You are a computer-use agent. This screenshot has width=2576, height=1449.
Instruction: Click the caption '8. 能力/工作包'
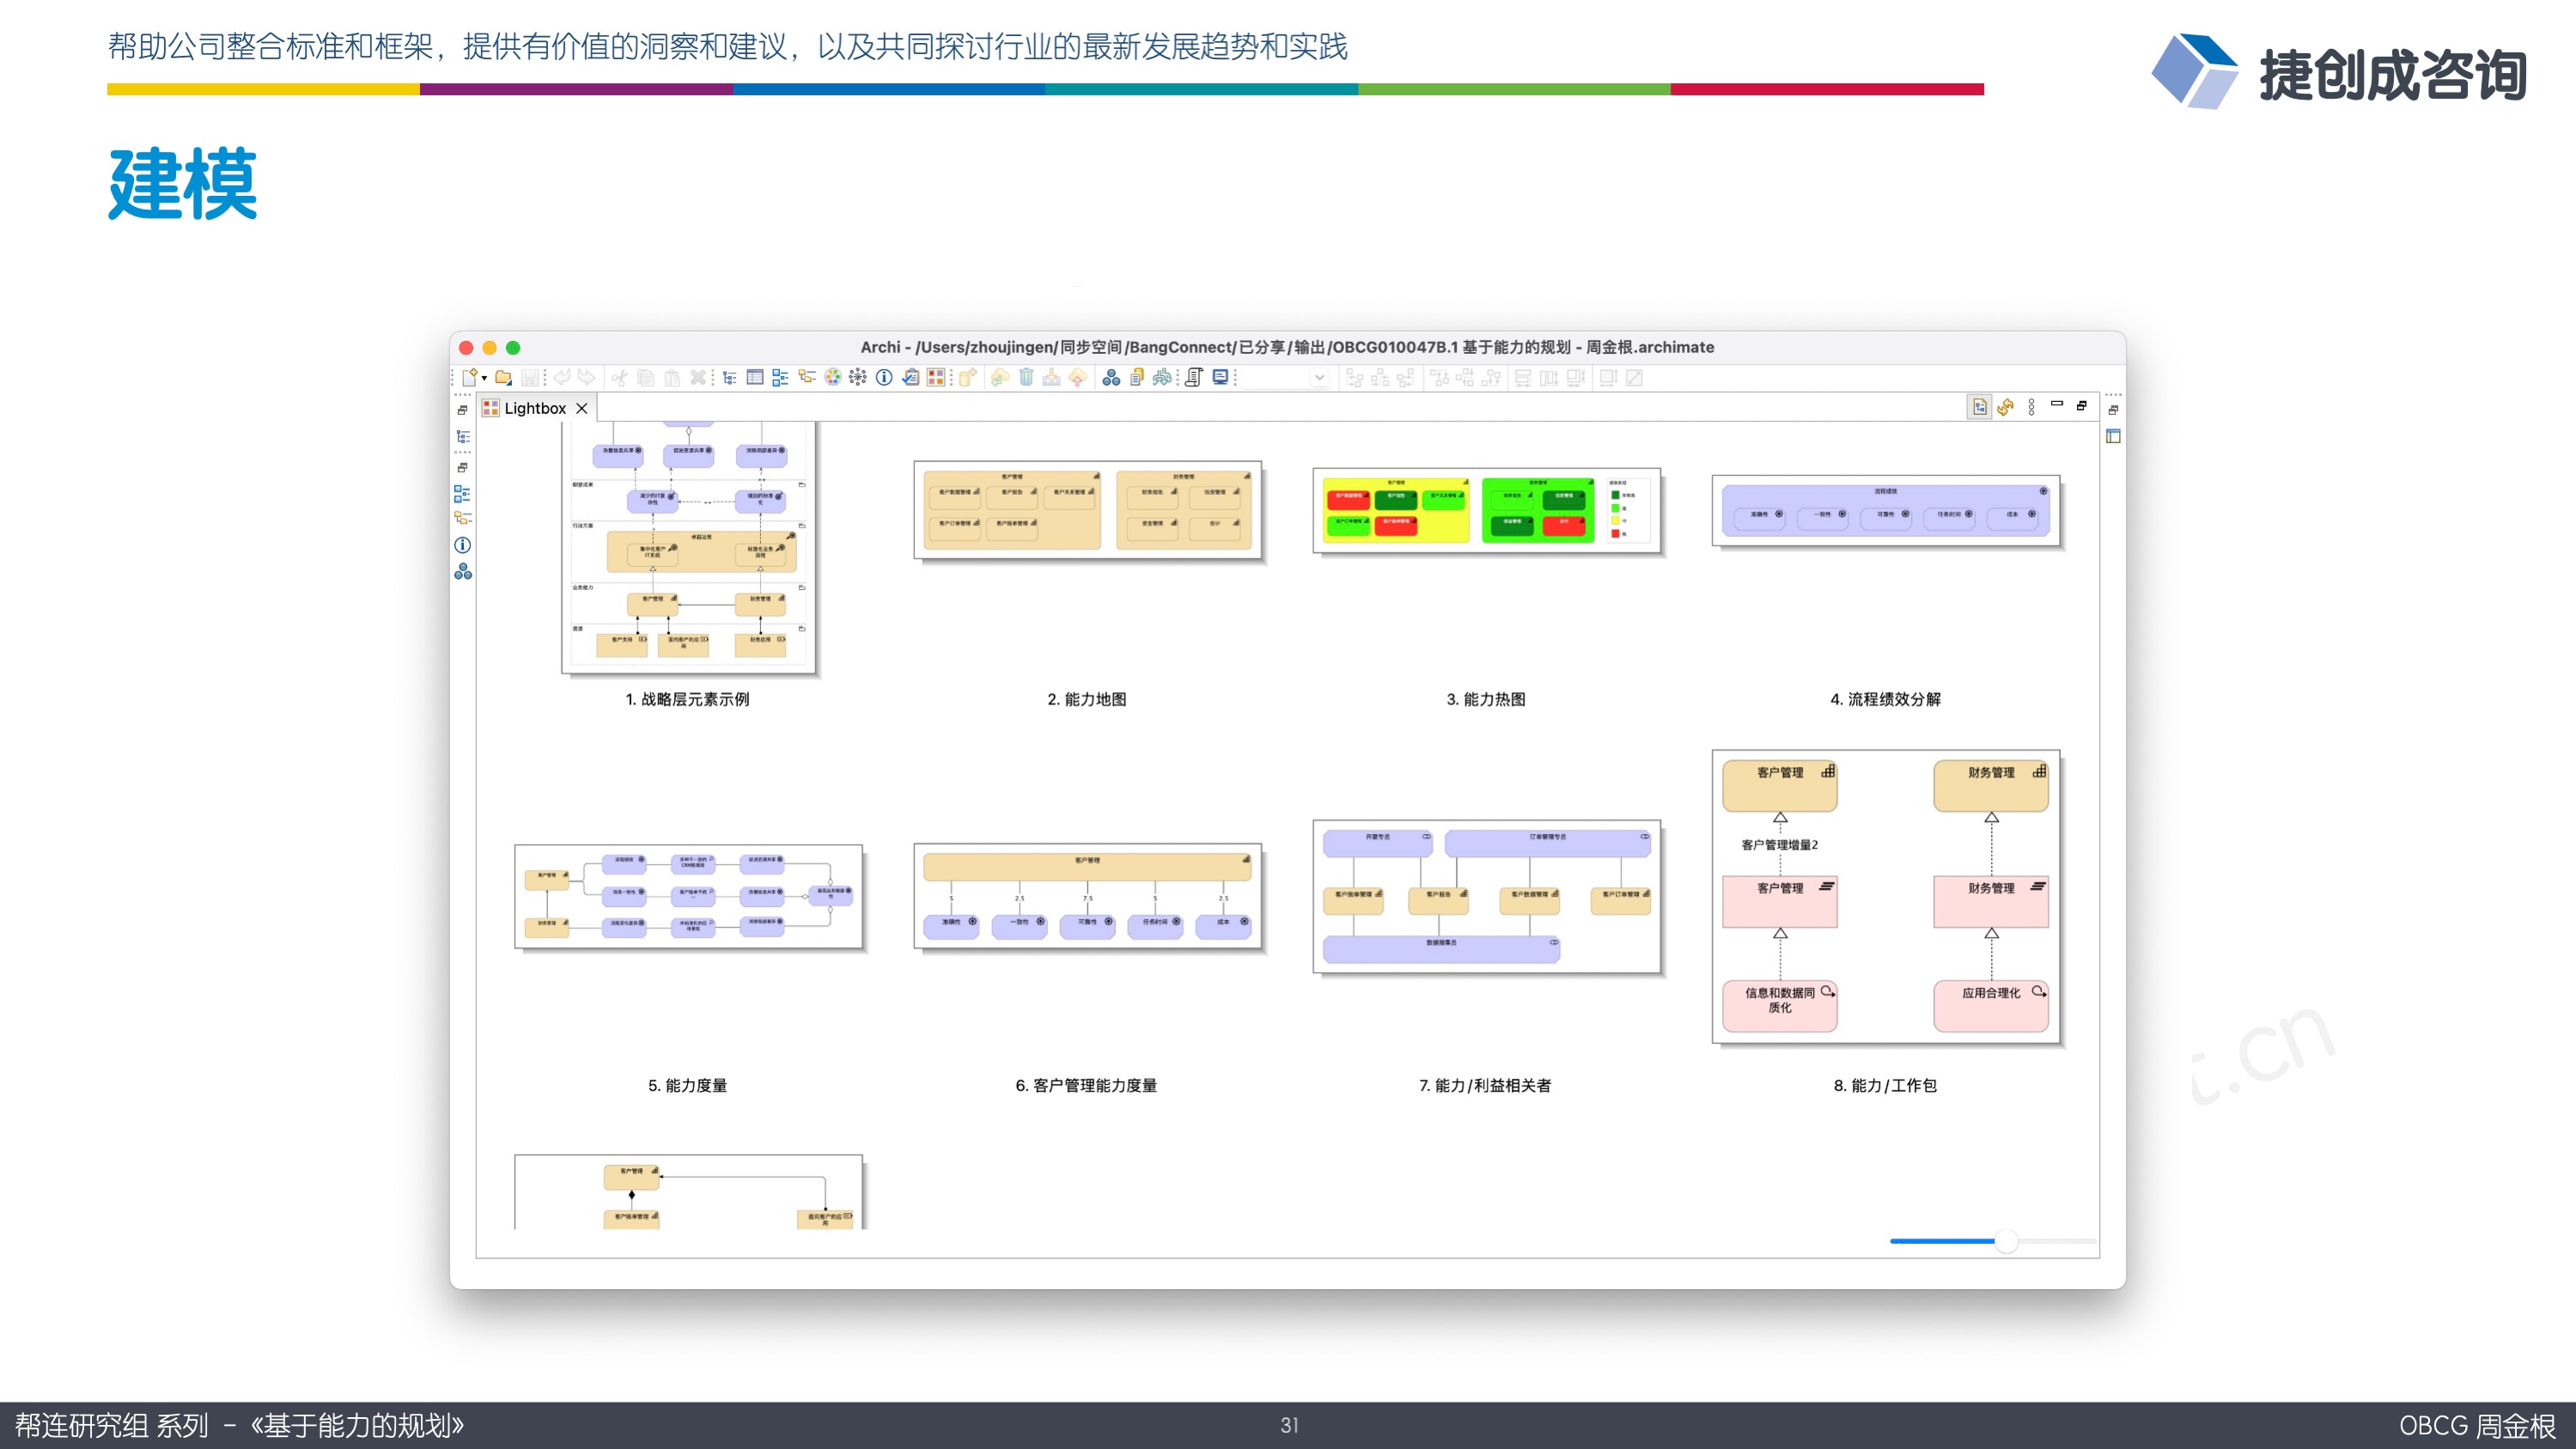(x=1885, y=1085)
